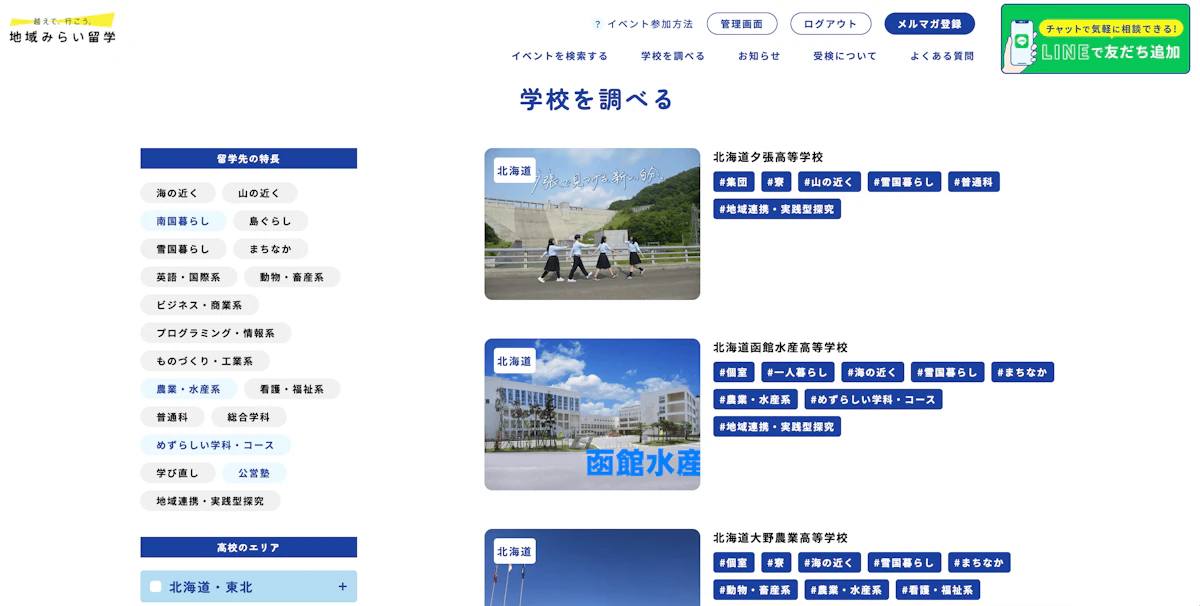1200x606 pixels.
Task: Open the お知らせ menu item
Action: click(759, 56)
